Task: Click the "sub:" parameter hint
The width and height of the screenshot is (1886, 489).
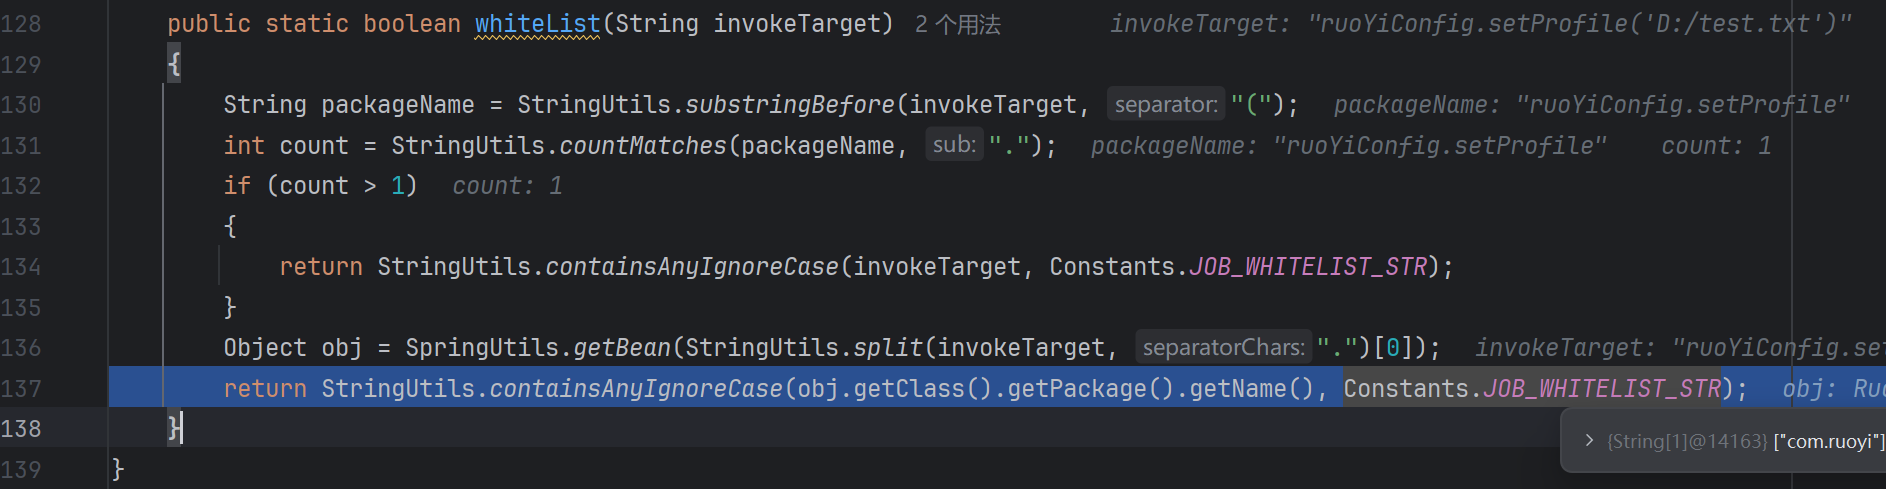Action: click(x=954, y=145)
